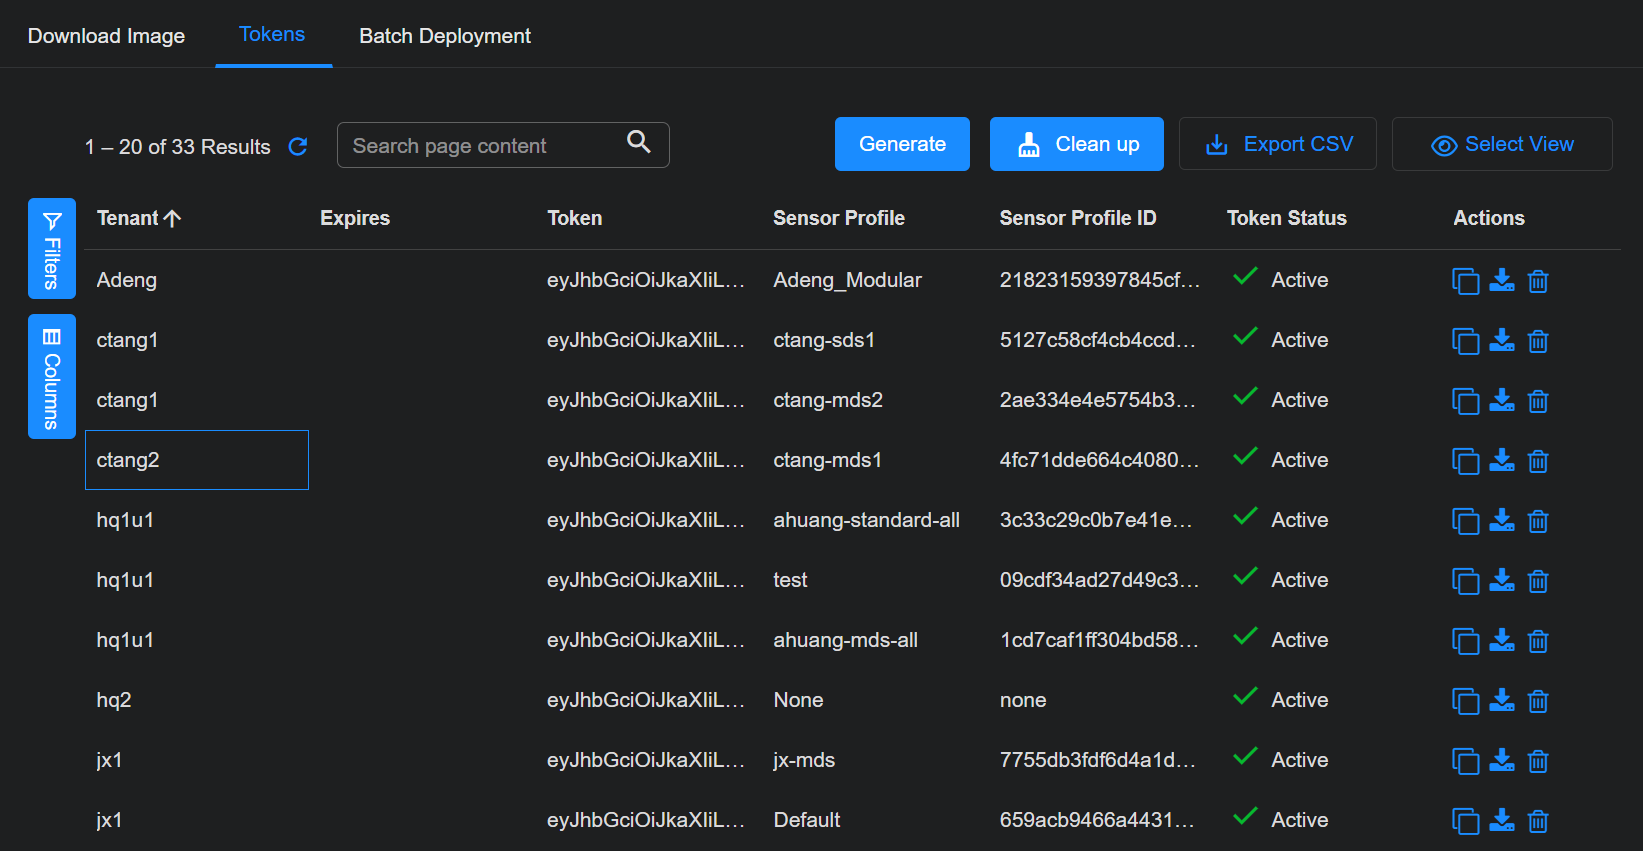Expand the Filters side panel
The width and height of the screenshot is (1643, 851).
[52, 248]
